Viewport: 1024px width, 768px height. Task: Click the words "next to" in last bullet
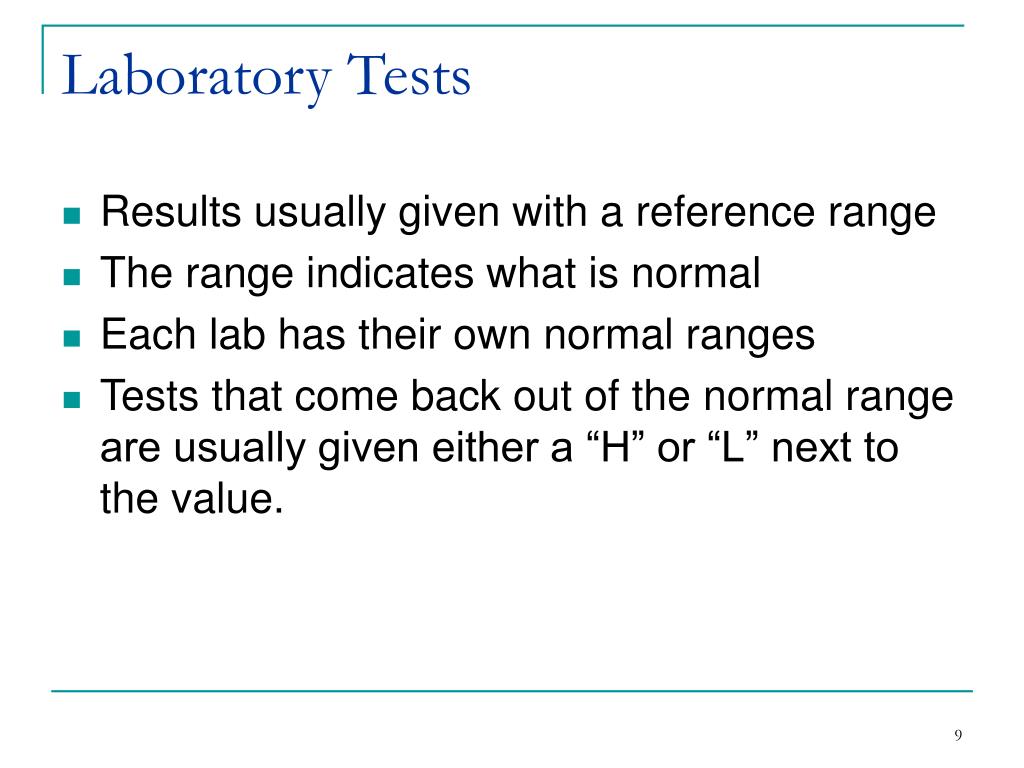(835, 448)
